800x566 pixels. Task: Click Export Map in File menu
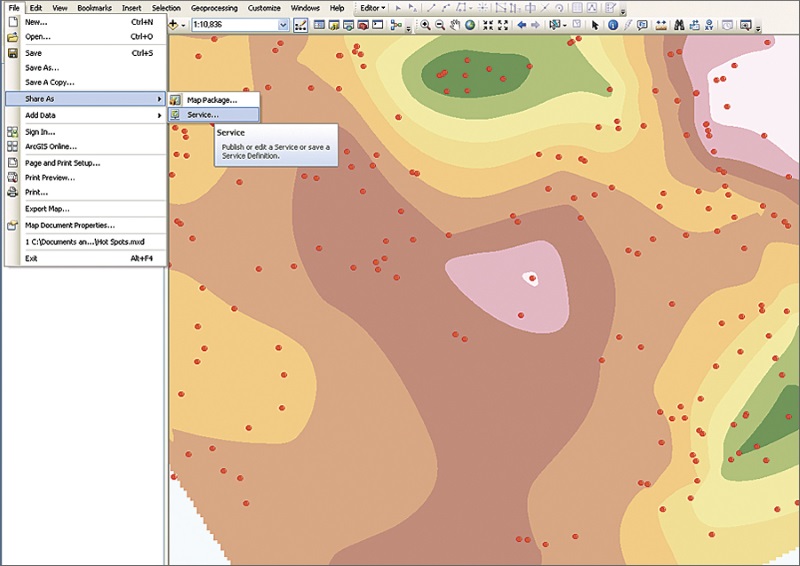[x=47, y=209]
